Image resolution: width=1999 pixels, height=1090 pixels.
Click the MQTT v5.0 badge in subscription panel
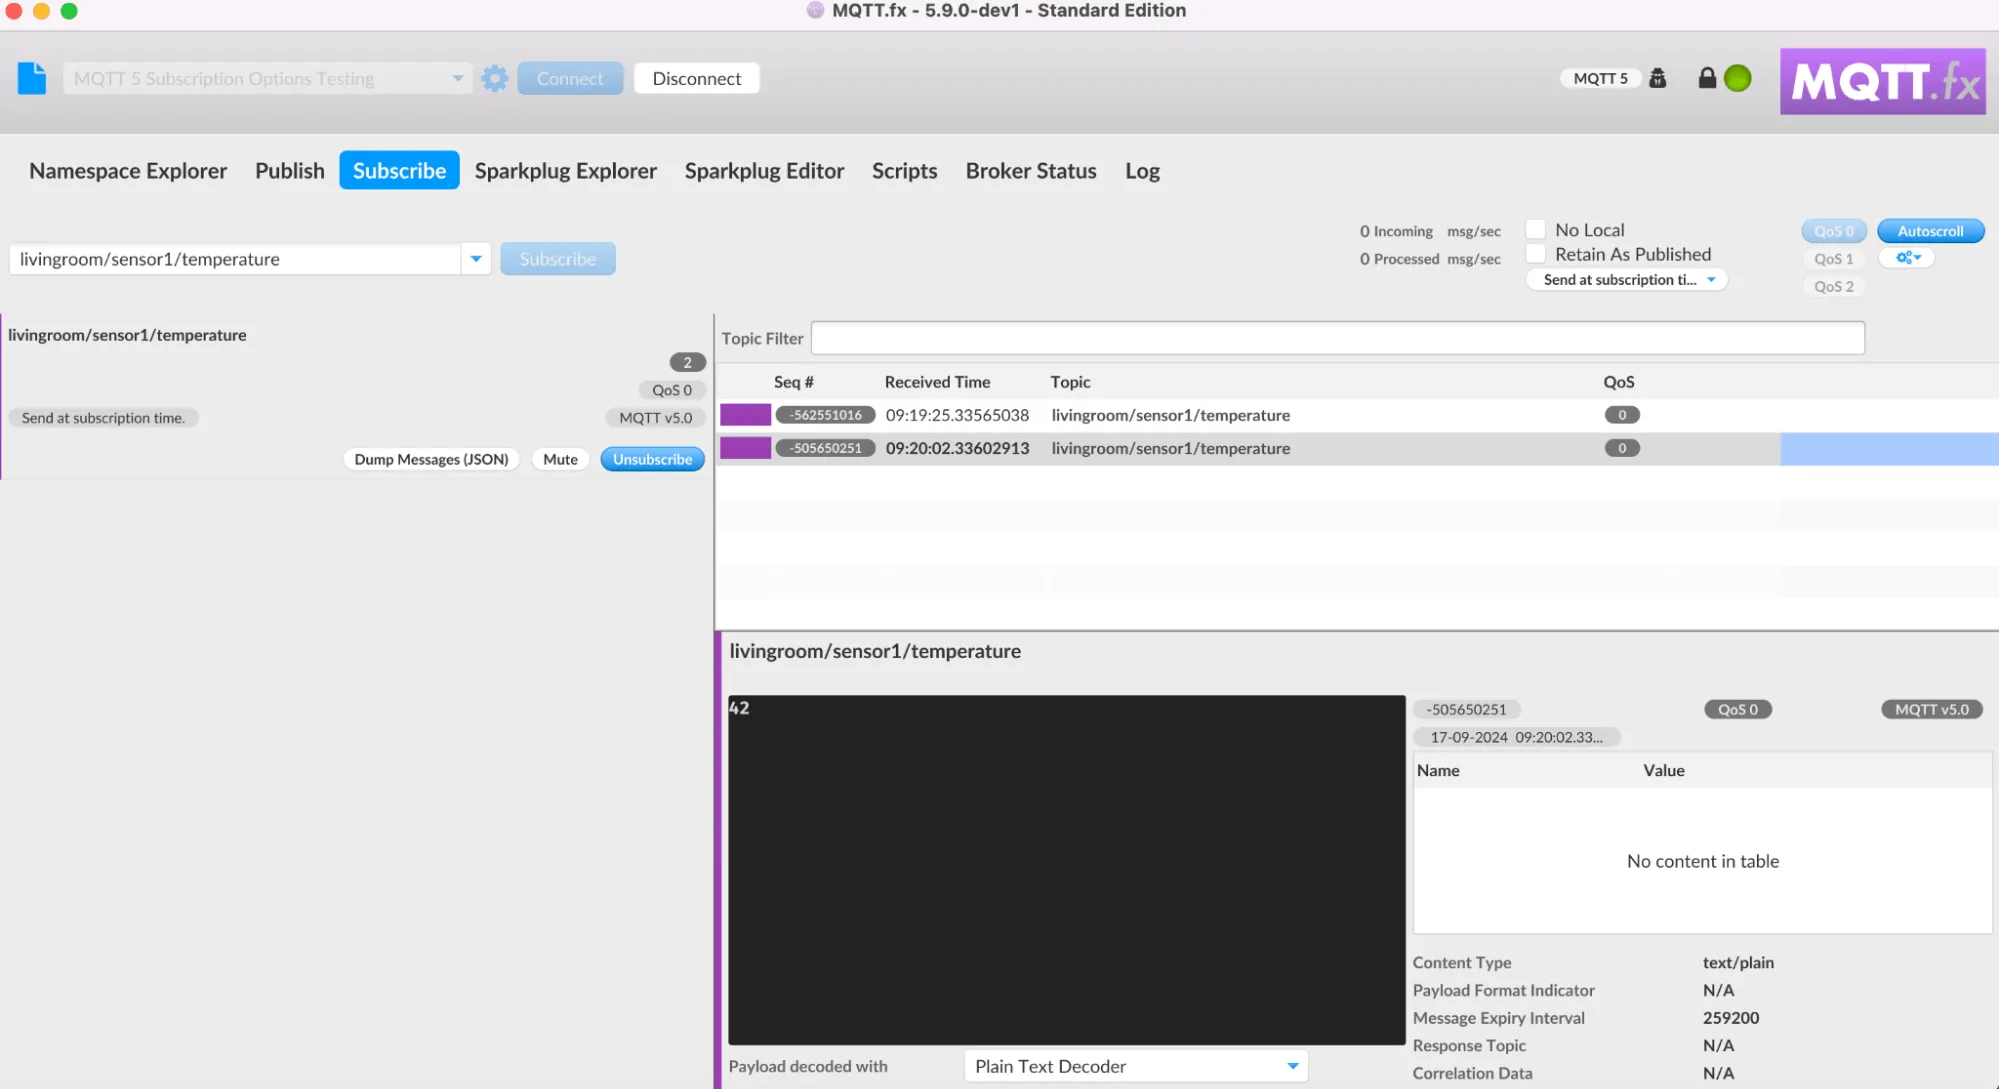(x=655, y=418)
